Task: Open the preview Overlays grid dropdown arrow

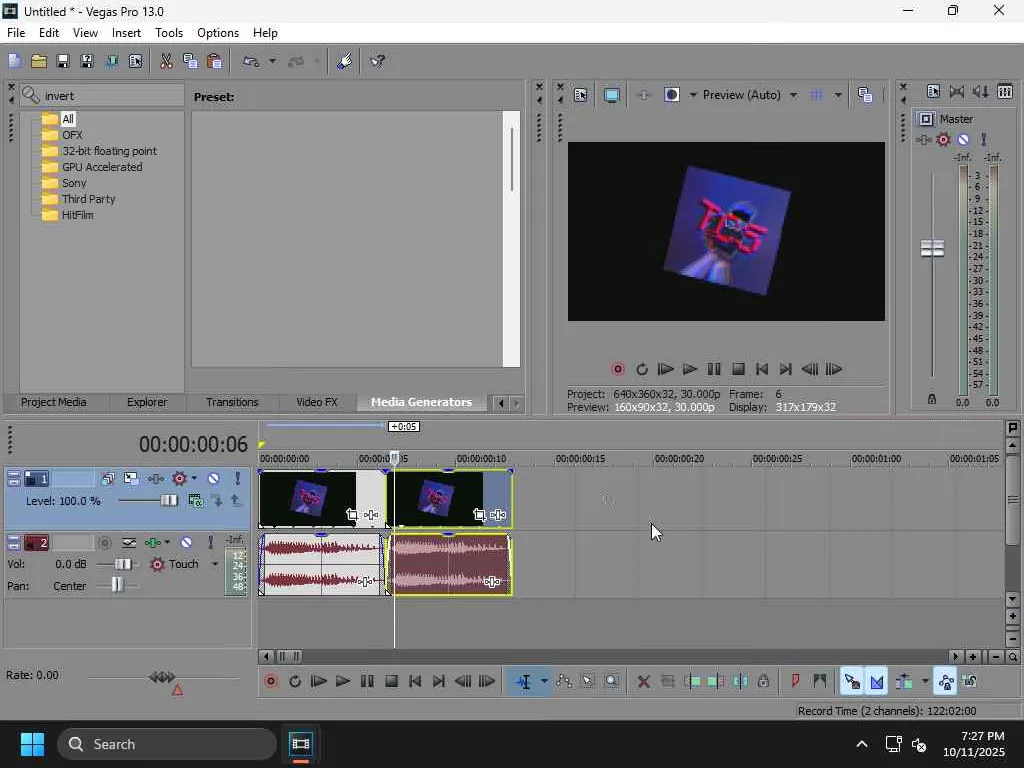Action: click(x=838, y=95)
